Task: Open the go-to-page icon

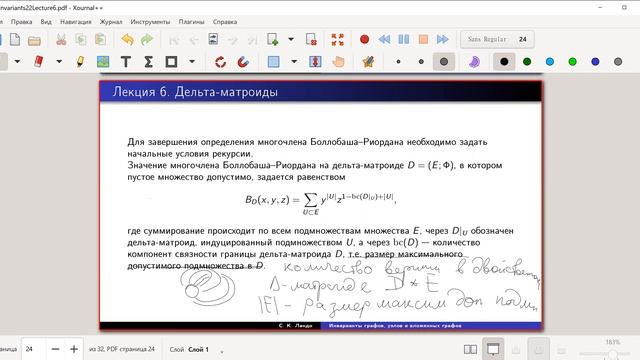Action: coord(213,39)
